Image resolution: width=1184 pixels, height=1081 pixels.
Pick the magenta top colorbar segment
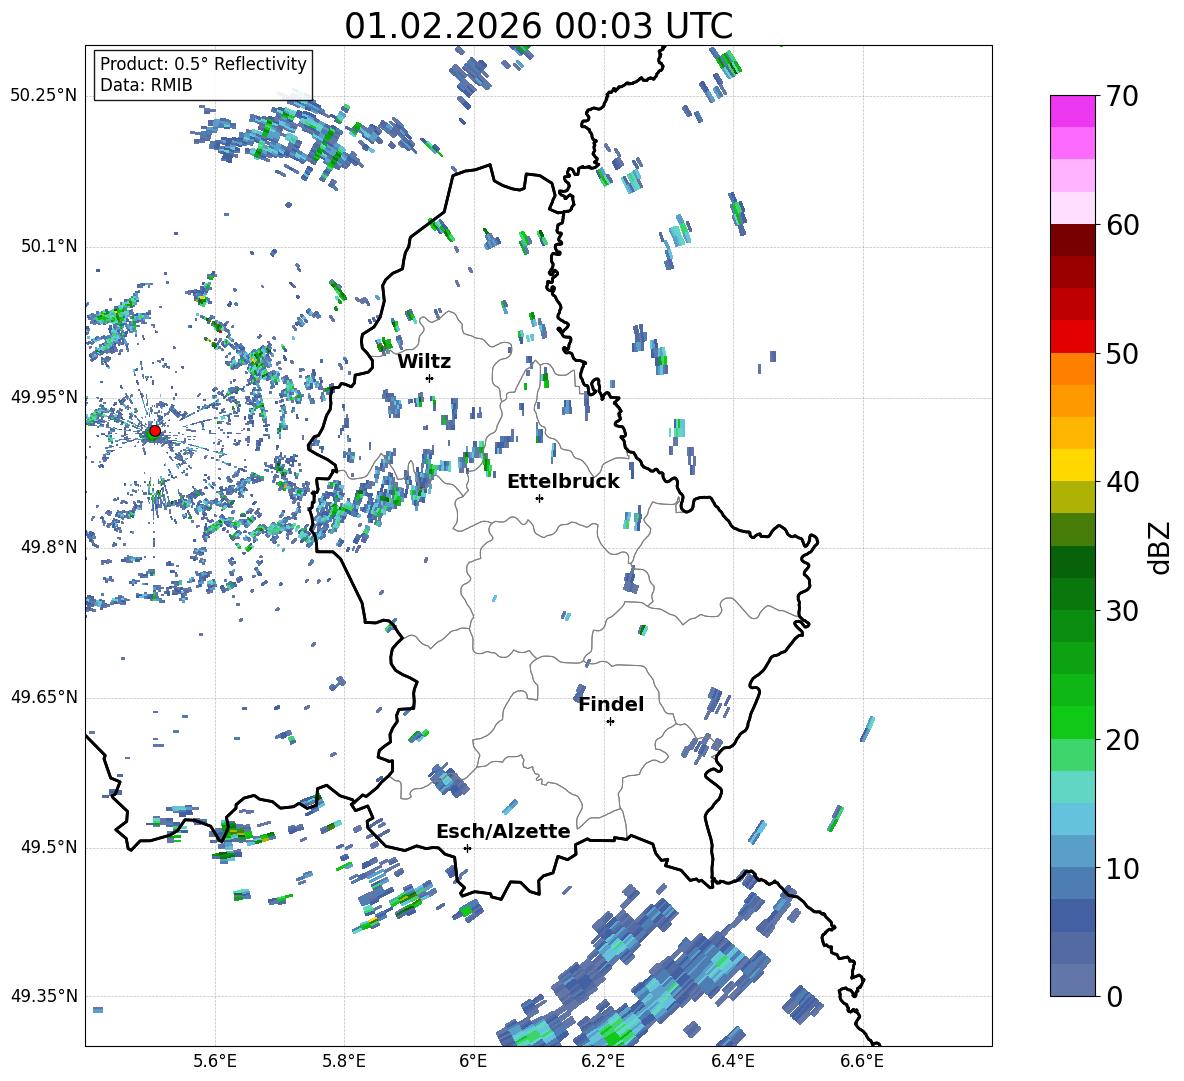click(1072, 112)
